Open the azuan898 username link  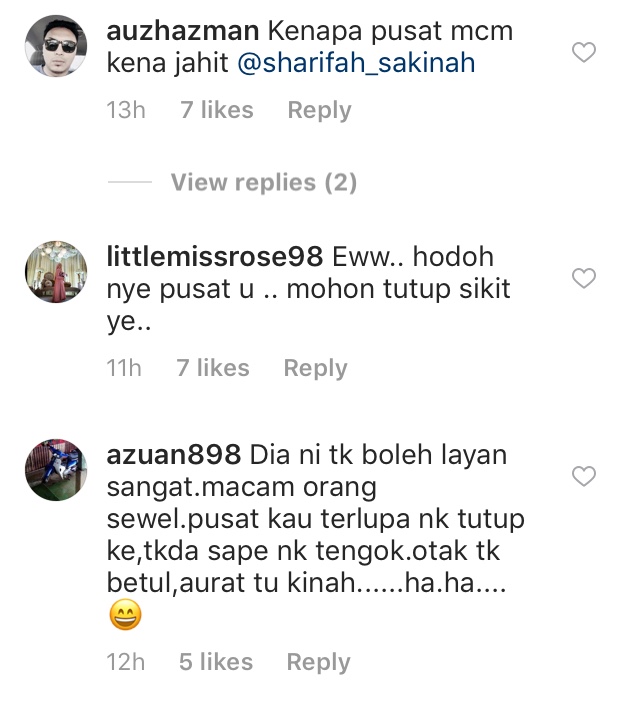pos(174,454)
